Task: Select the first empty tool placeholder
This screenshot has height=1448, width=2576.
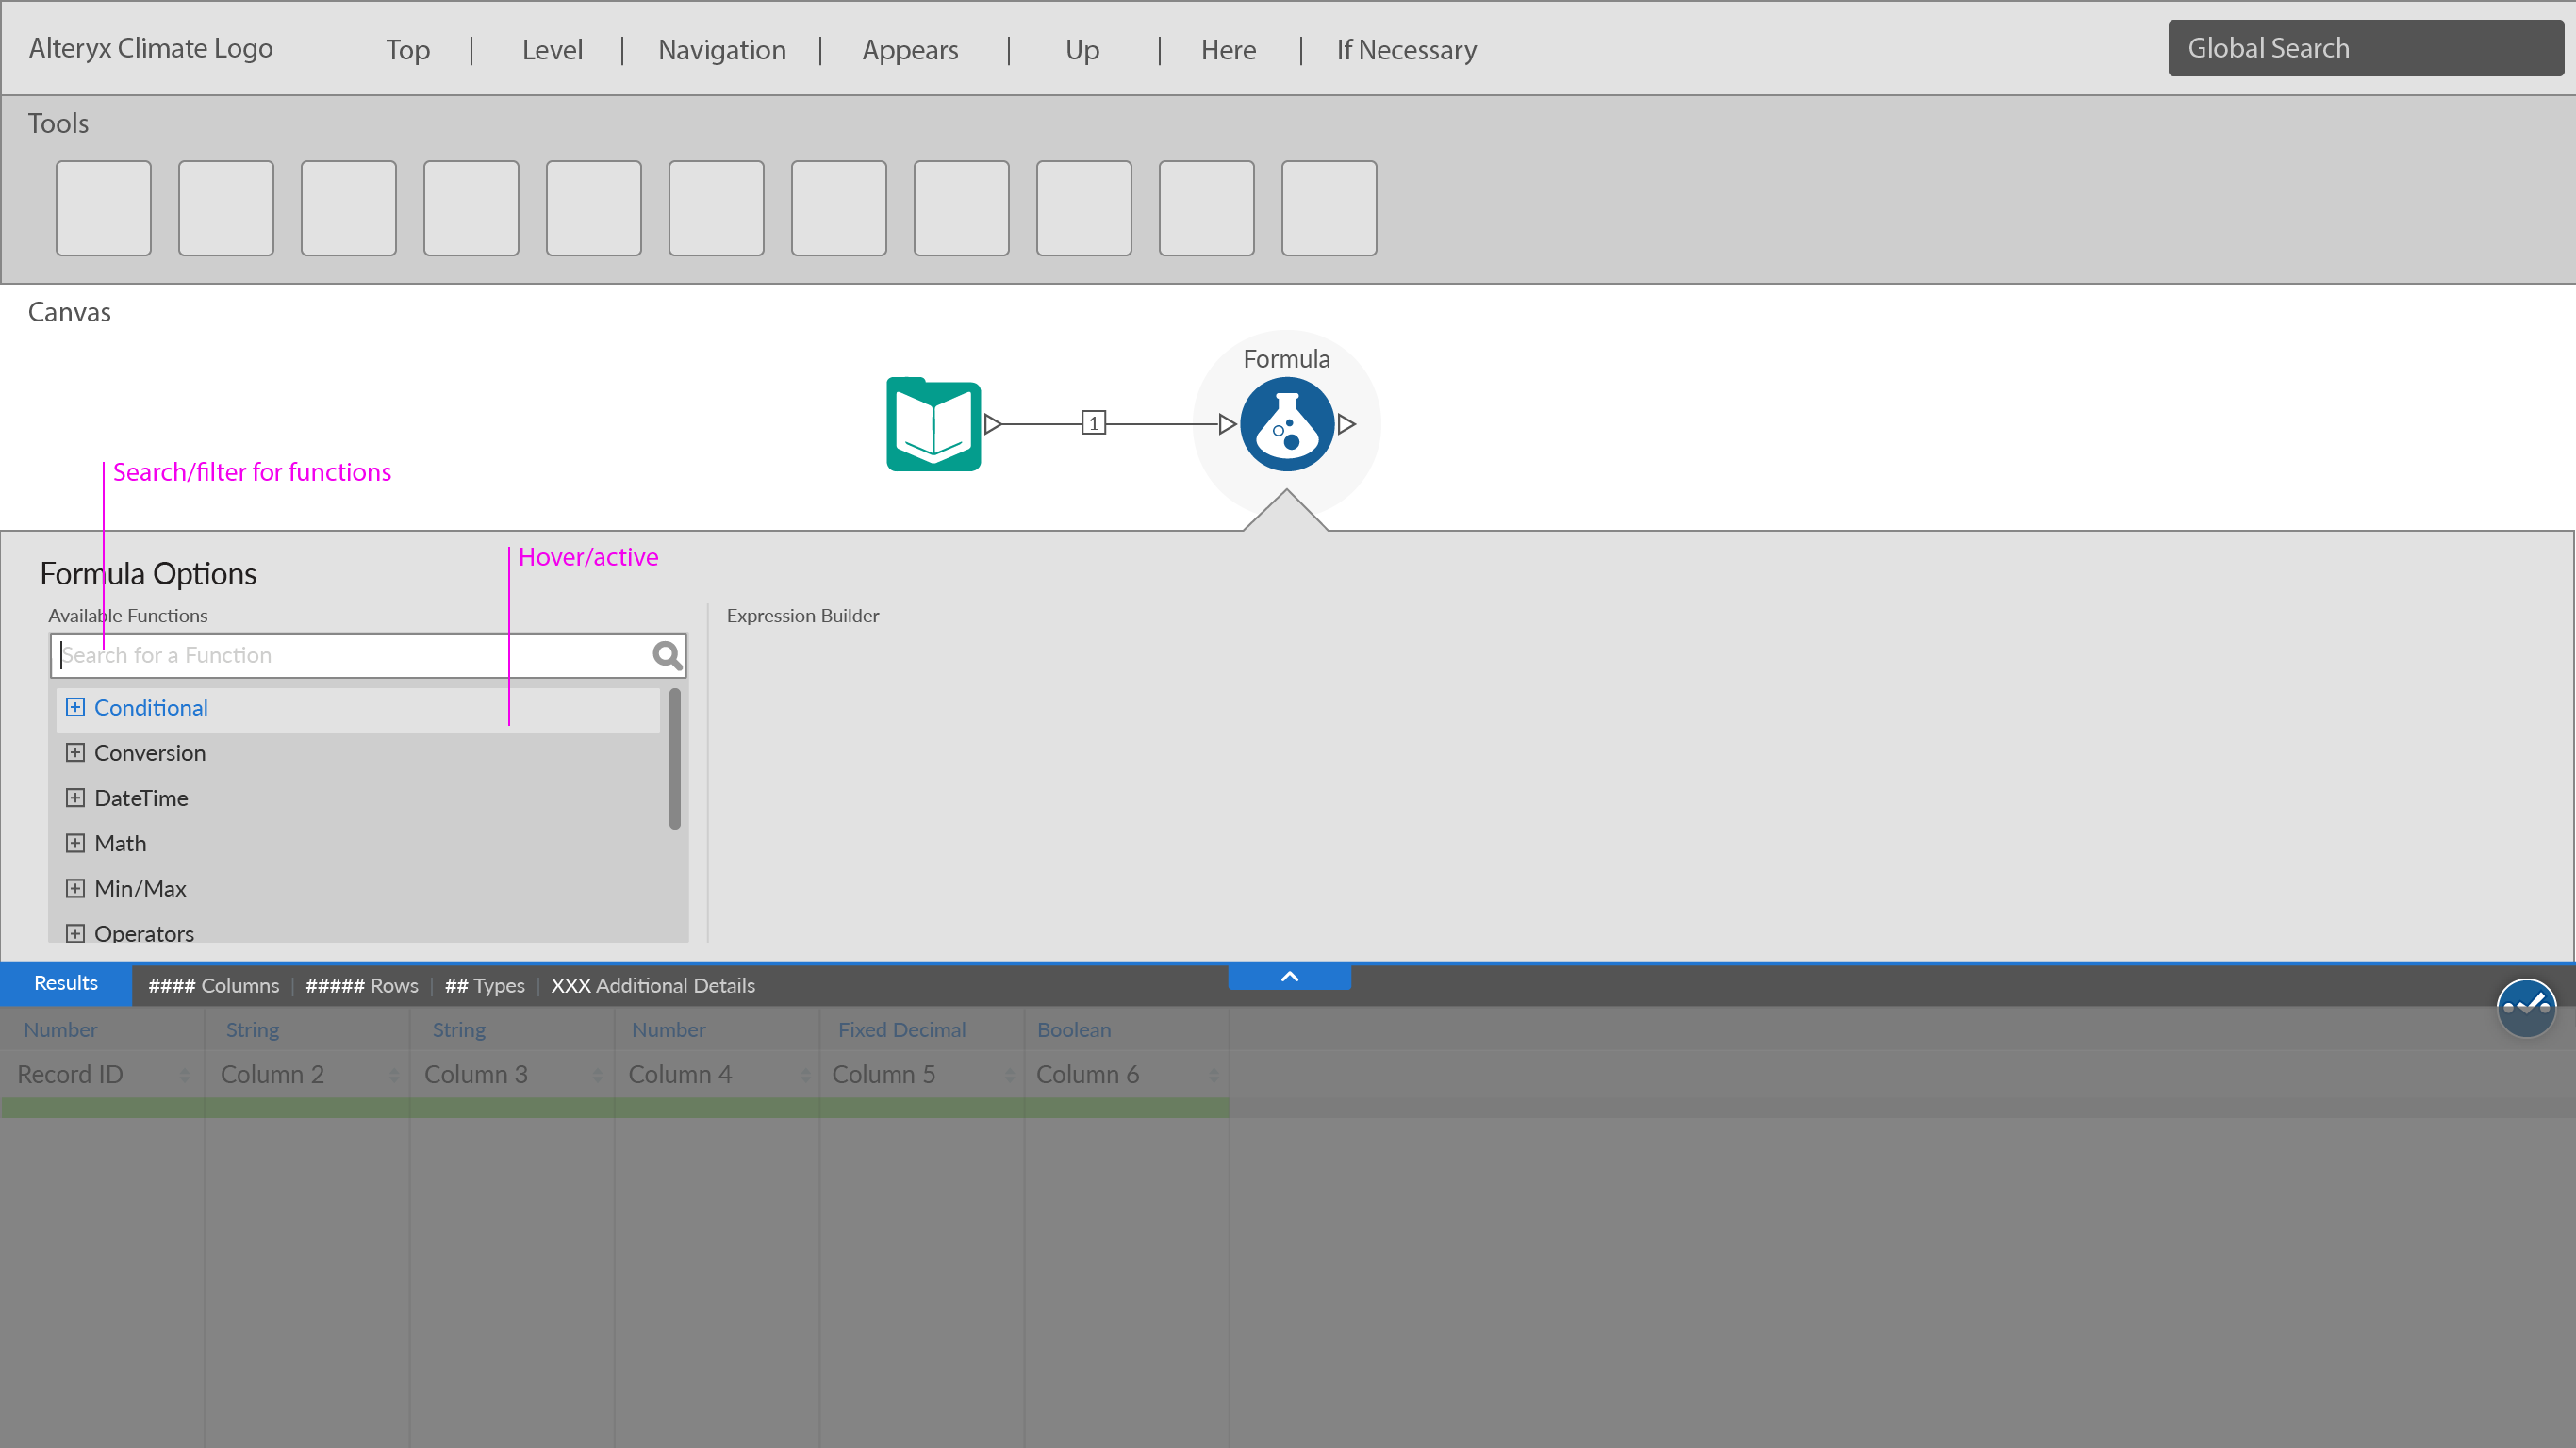Action: [103, 208]
